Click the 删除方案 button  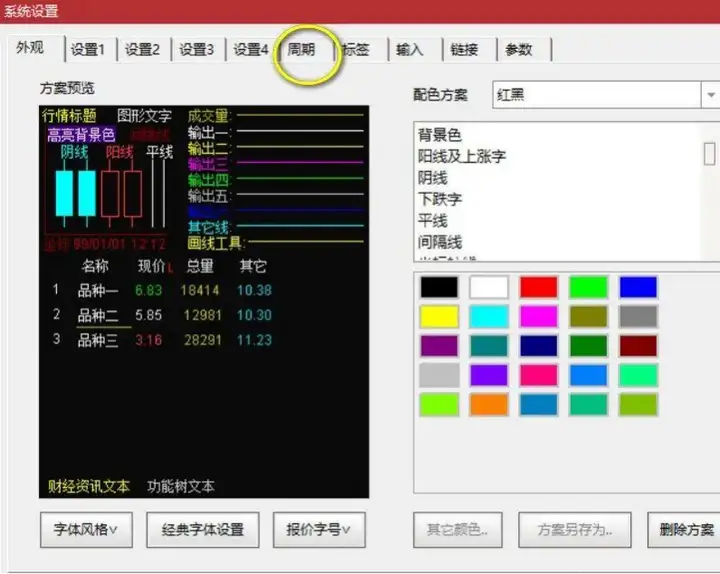click(x=686, y=529)
